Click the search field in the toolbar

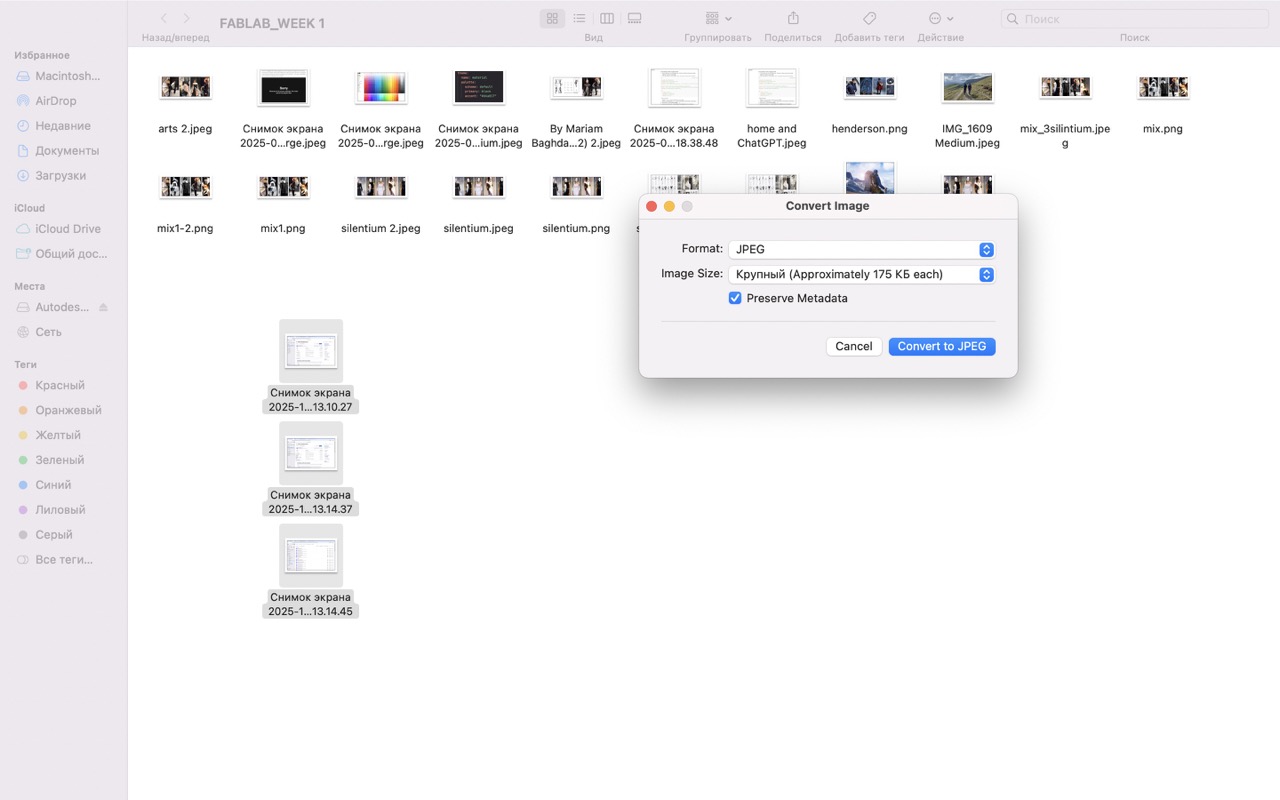tap(1135, 19)
